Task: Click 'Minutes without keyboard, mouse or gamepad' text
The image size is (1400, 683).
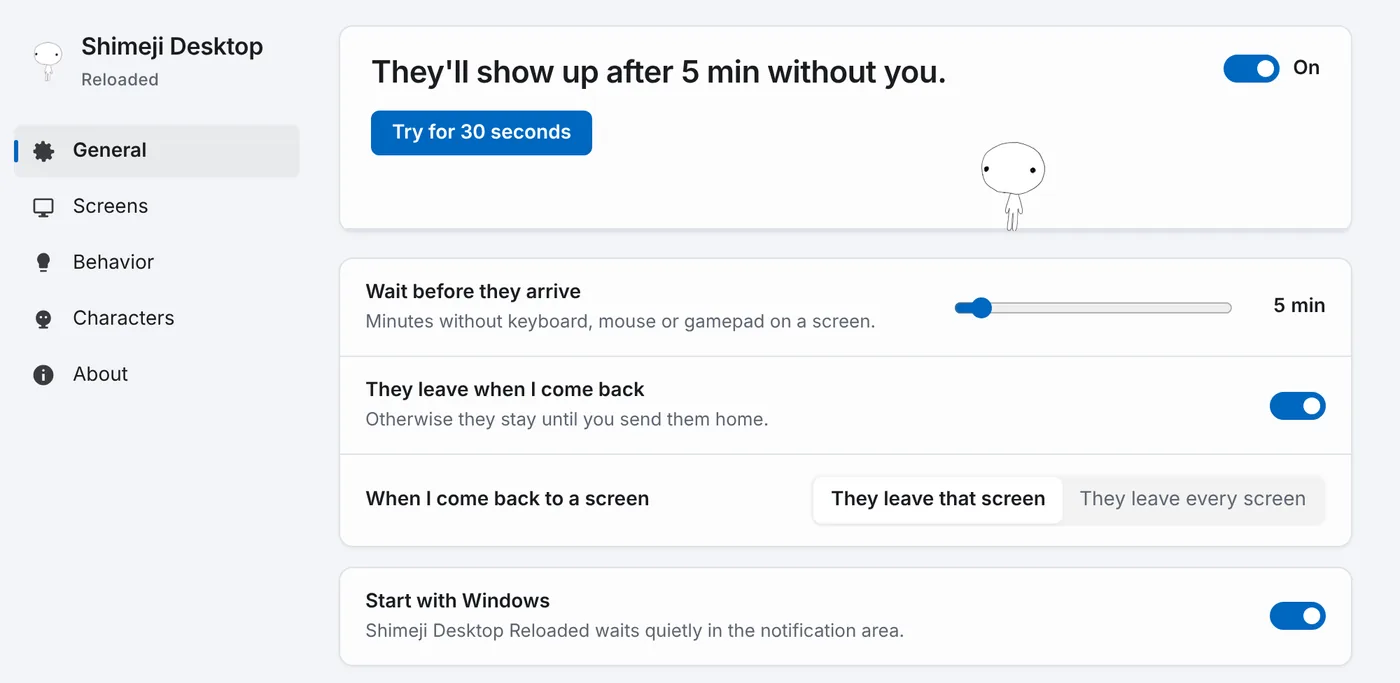Action: click(x=620, y=322)
